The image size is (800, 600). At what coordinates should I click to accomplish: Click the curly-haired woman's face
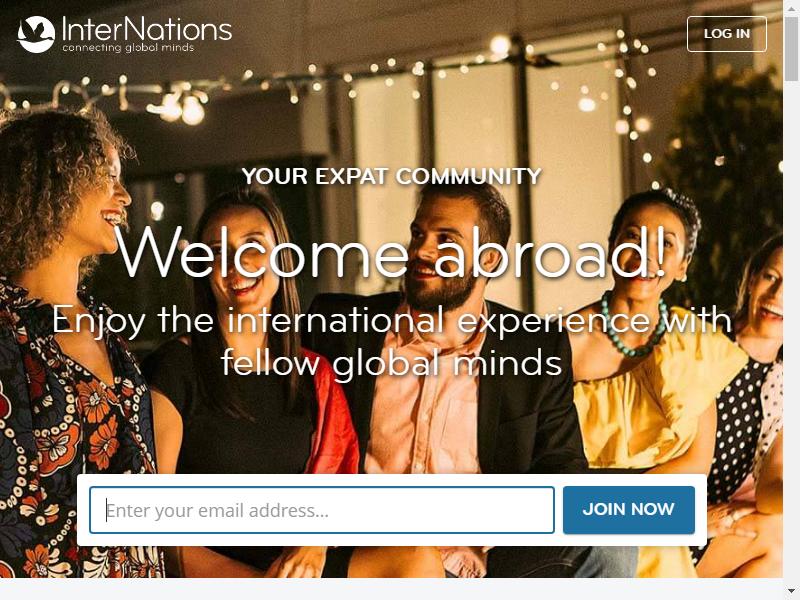110,204
